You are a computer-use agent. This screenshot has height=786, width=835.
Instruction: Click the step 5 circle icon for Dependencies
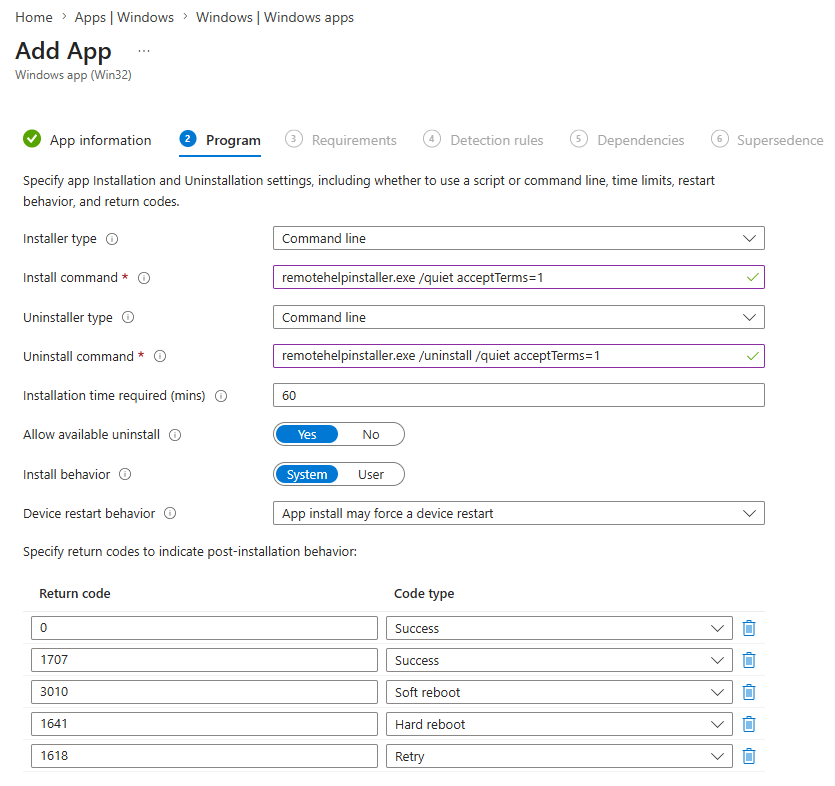coord(579,139)
